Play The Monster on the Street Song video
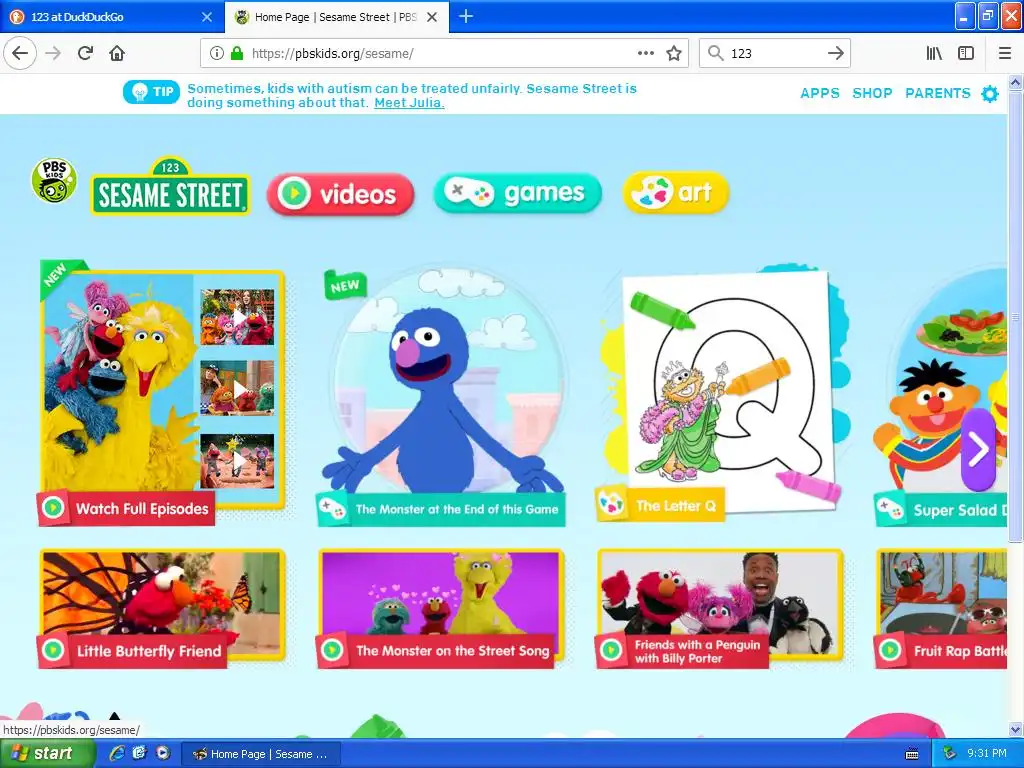The width and height of the screenshot is (1024, 768). (x=441, y=609)
